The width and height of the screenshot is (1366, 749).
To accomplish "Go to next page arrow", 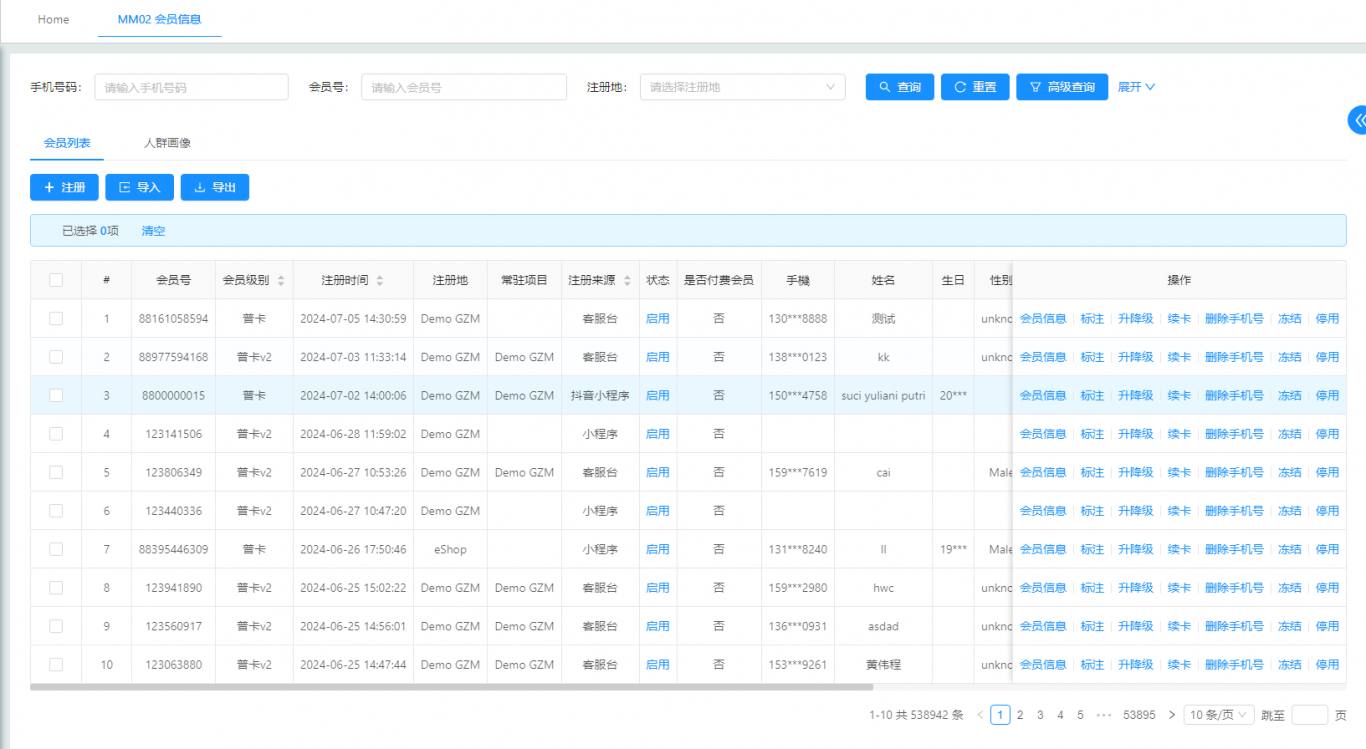I will (1172, 715).
